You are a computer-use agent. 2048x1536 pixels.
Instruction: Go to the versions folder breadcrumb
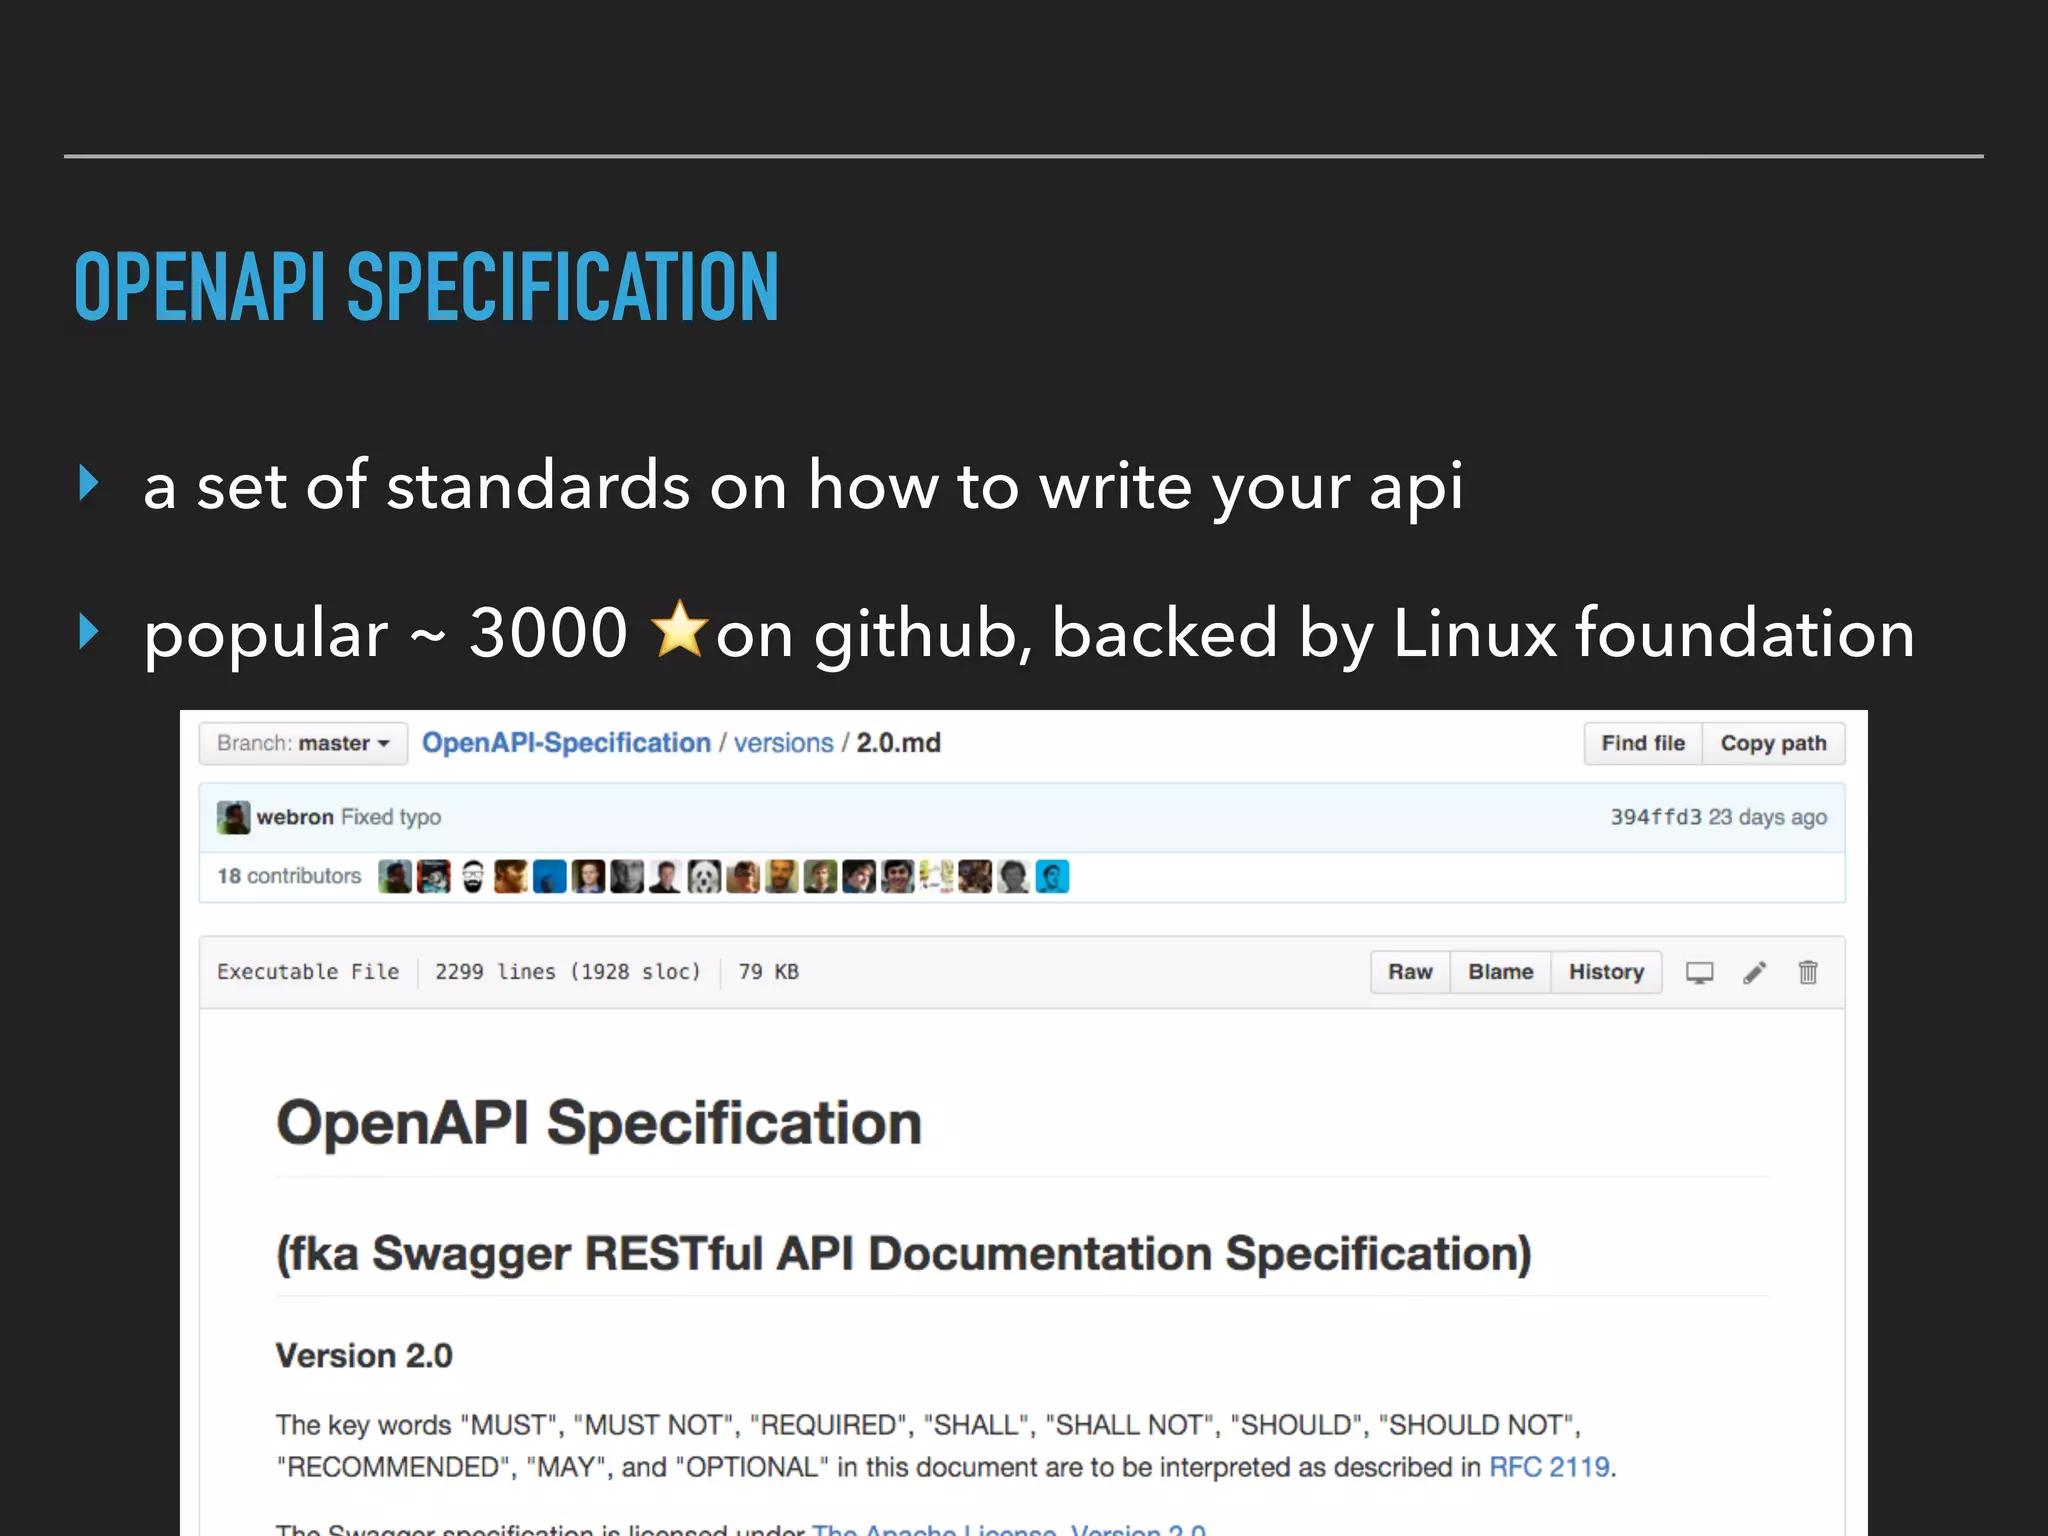(x=783, y=743)
